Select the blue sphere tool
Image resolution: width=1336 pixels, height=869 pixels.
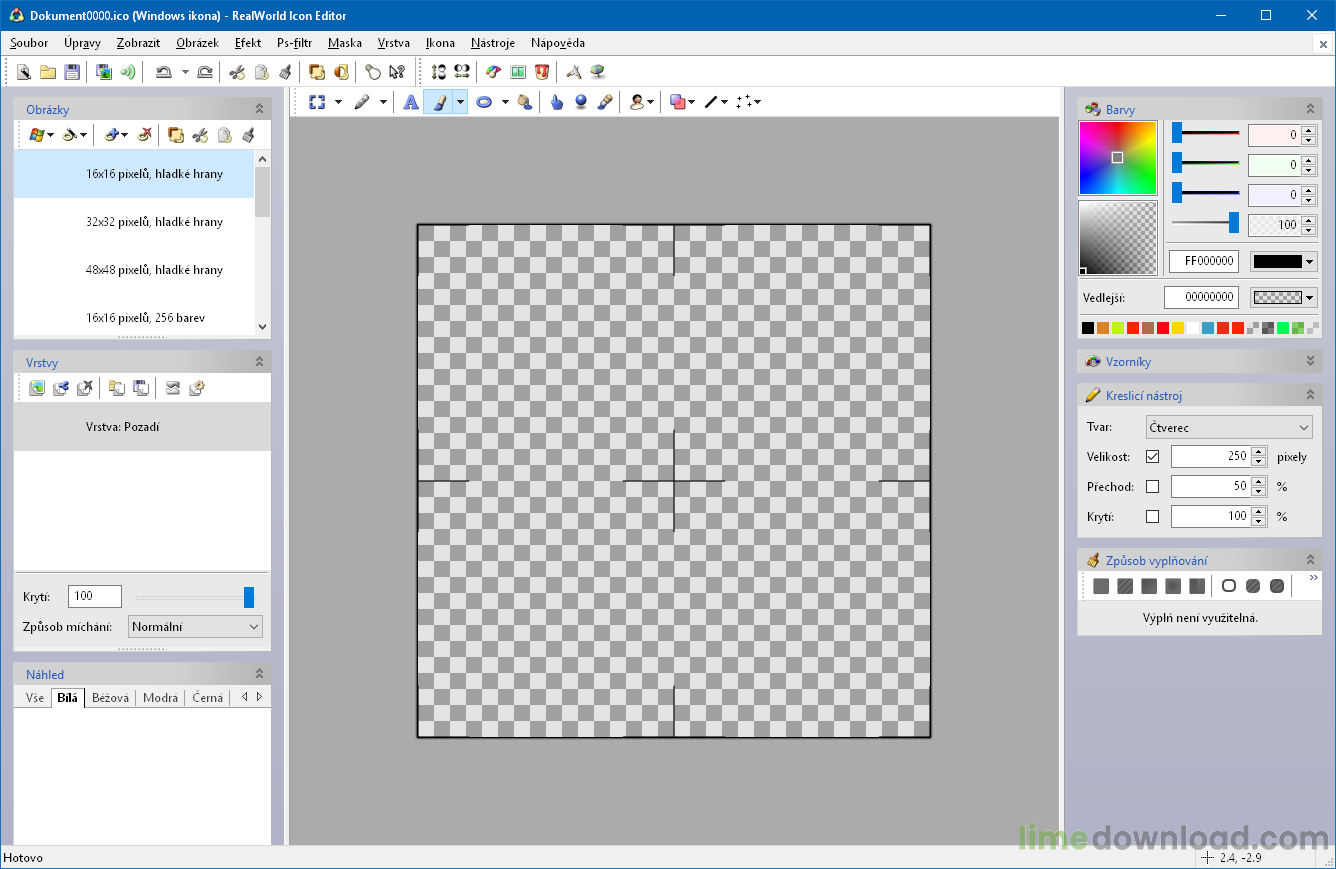click(x=581, y=102)
